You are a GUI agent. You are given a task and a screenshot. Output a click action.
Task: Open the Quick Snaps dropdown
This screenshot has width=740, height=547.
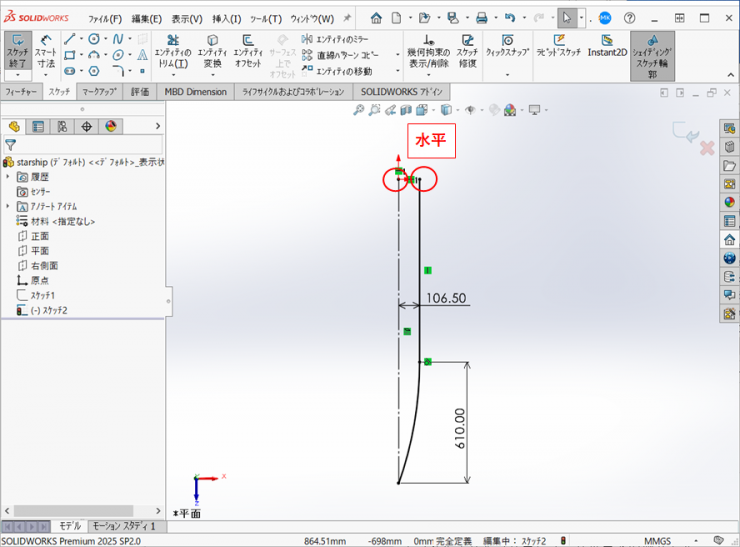point(509,46)
